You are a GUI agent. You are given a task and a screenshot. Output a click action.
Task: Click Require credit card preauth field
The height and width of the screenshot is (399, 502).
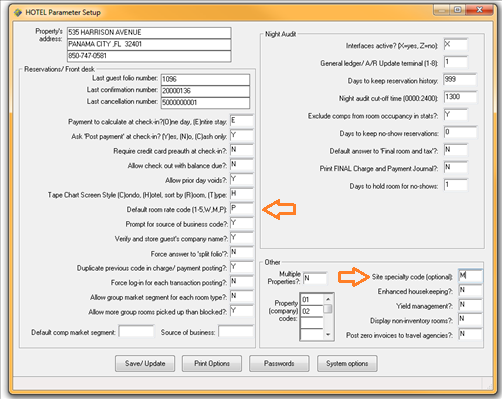pyautogui.click(x=242, y=150)
